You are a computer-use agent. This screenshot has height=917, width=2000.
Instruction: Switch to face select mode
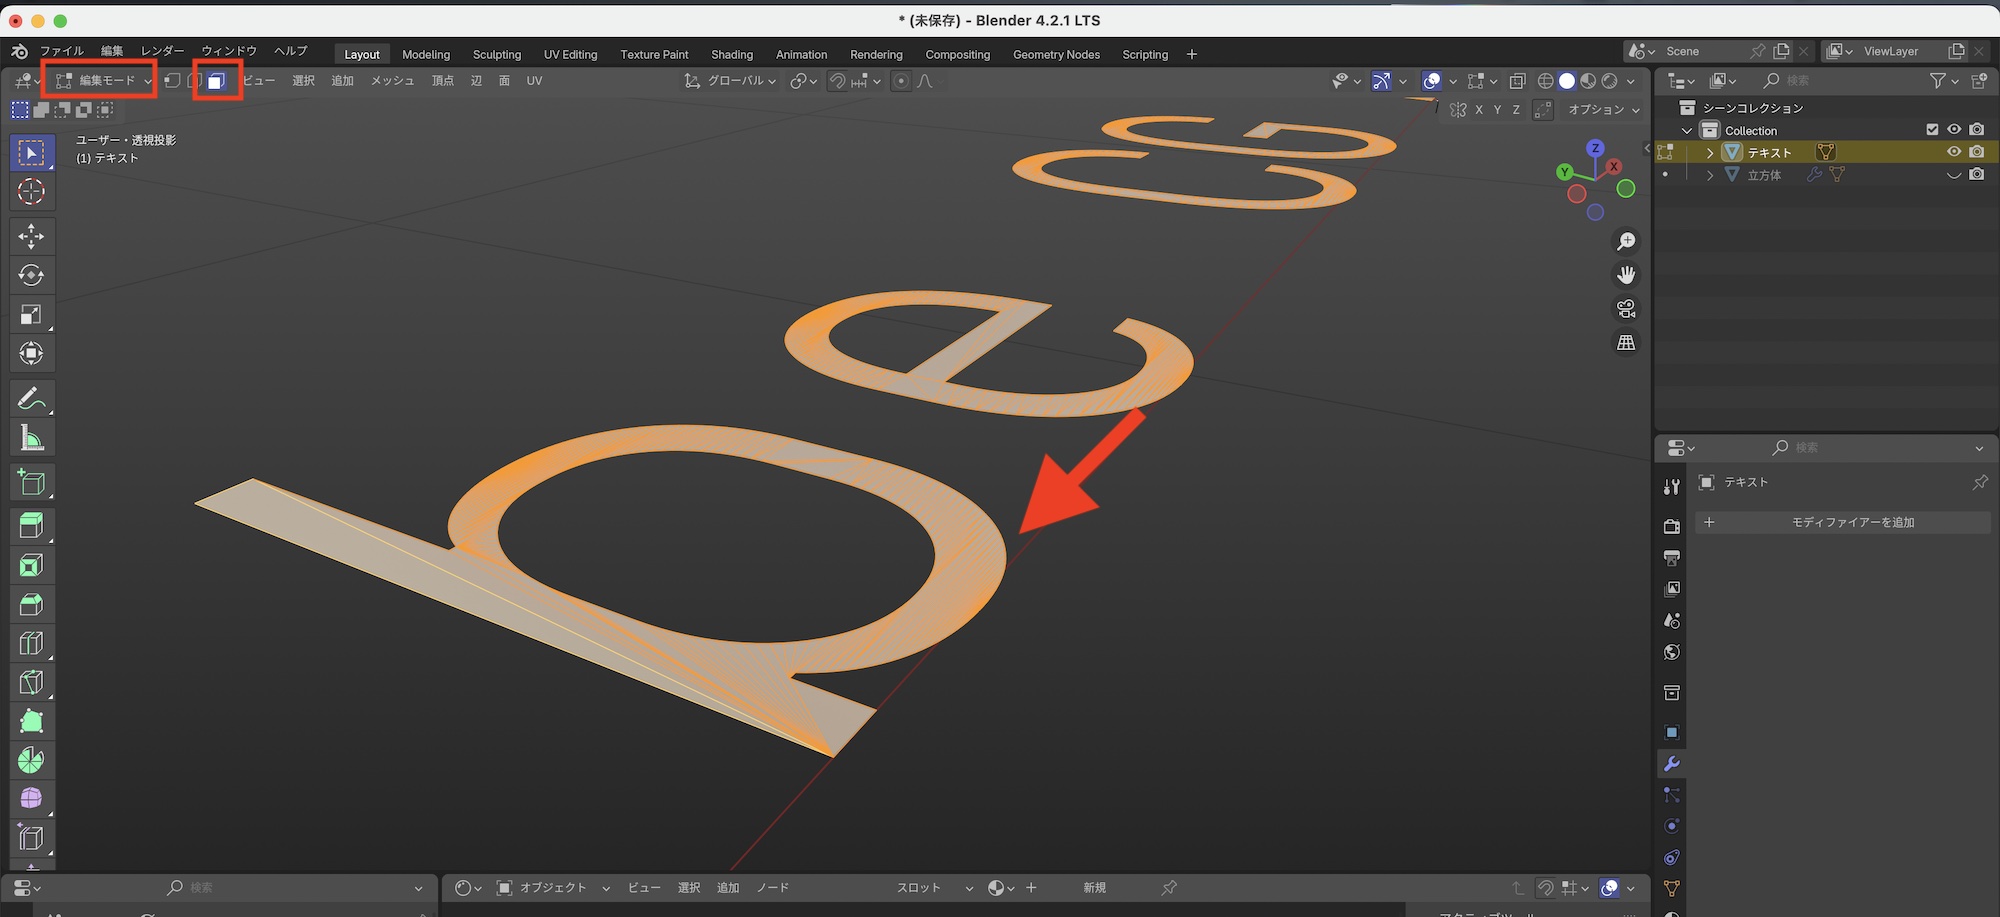216,81
